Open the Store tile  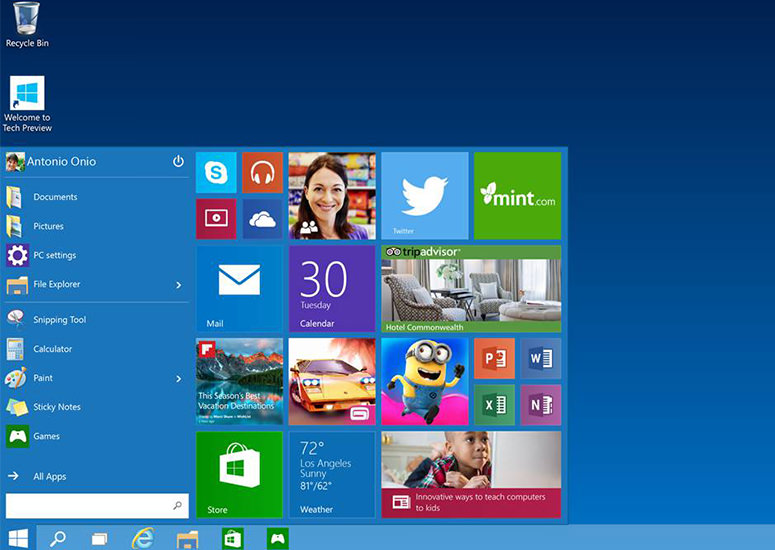tap(239, 474)
